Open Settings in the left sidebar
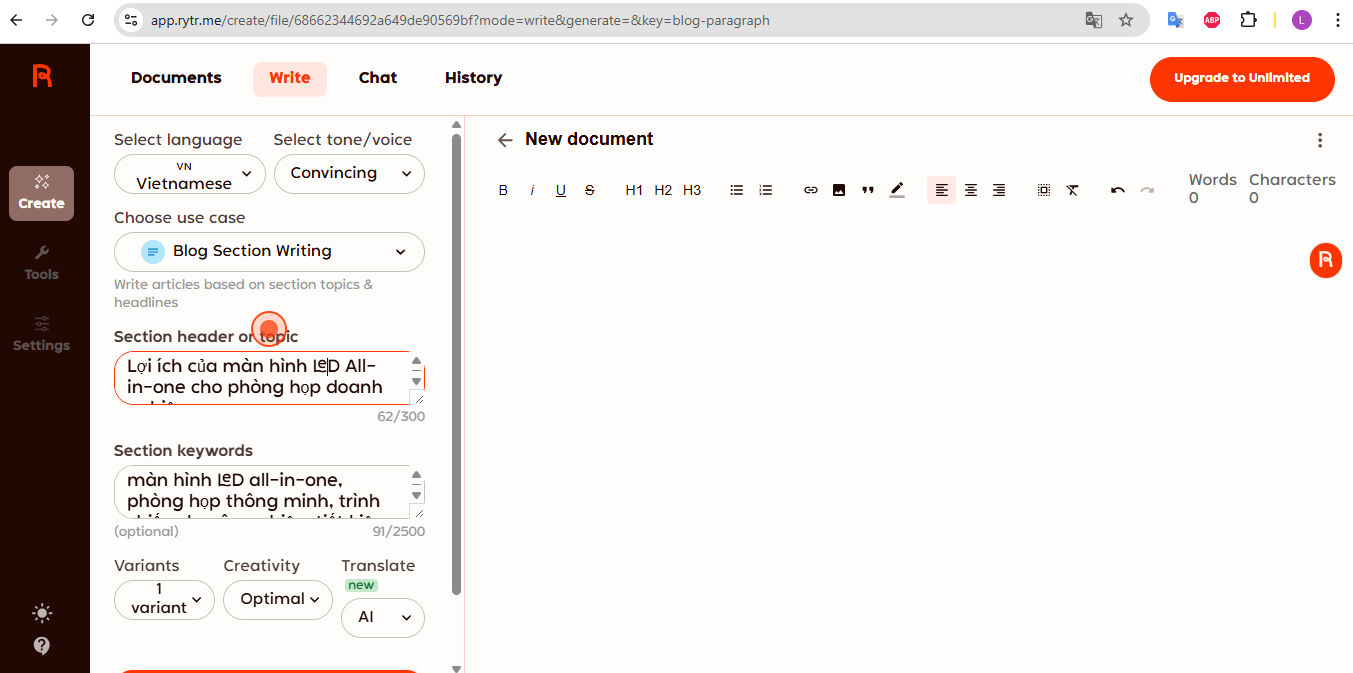 point(41,334)
